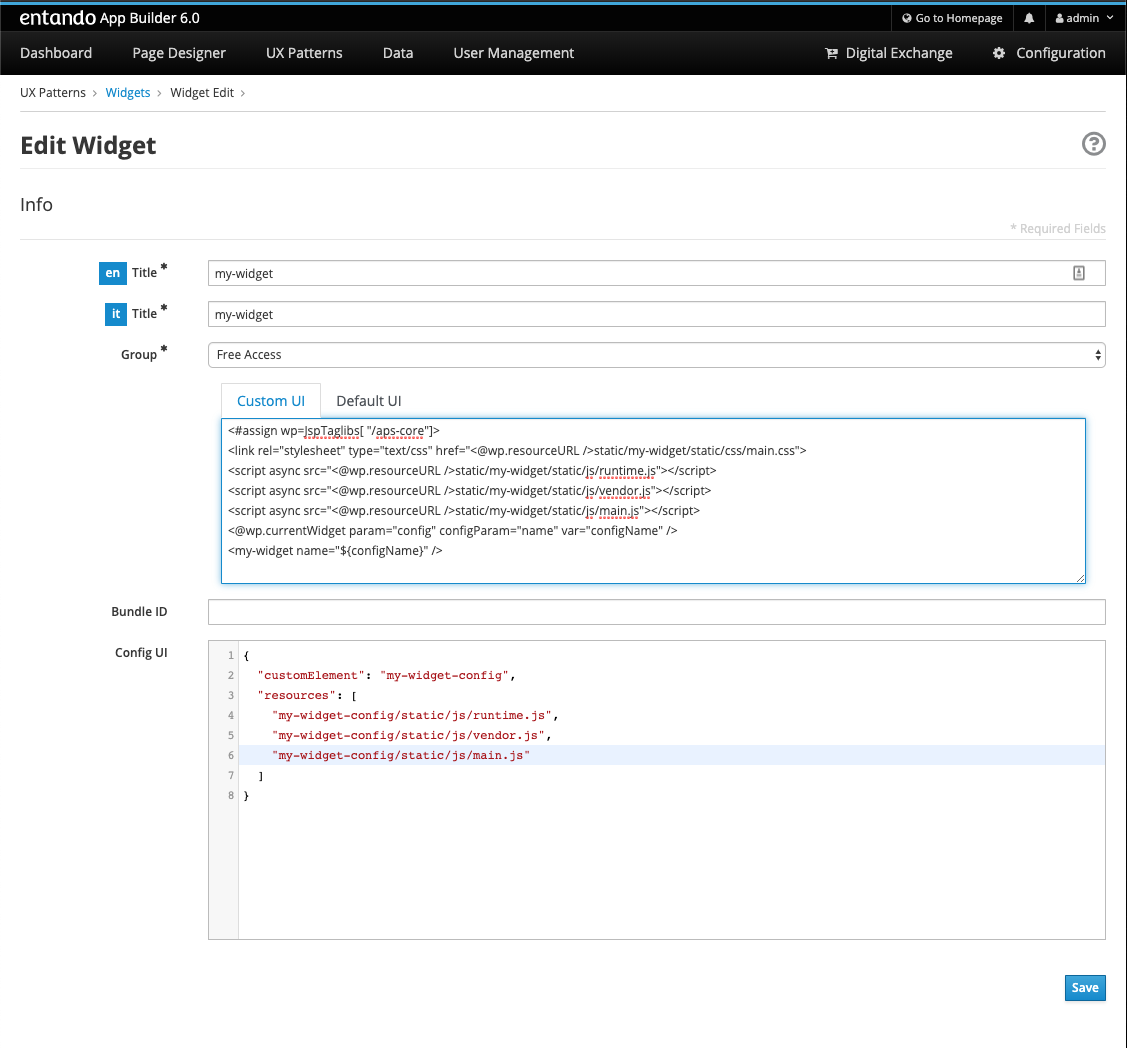Screen dimensions: 1127x1048
Task: Click the Configuration gear icon
Action: click(999, 54)
